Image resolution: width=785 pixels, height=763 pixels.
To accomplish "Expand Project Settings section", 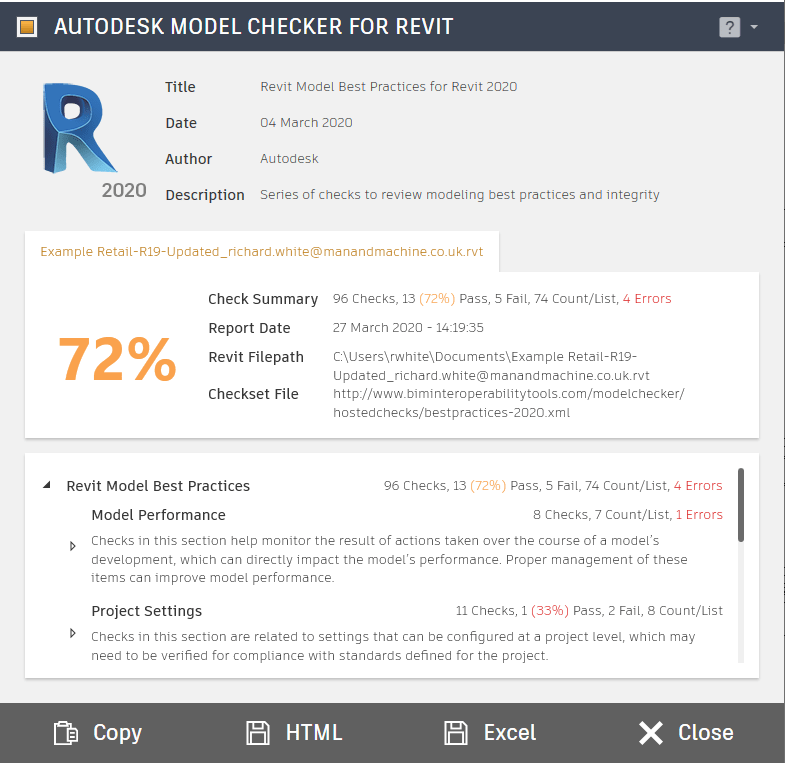I will tap(73, 633).
